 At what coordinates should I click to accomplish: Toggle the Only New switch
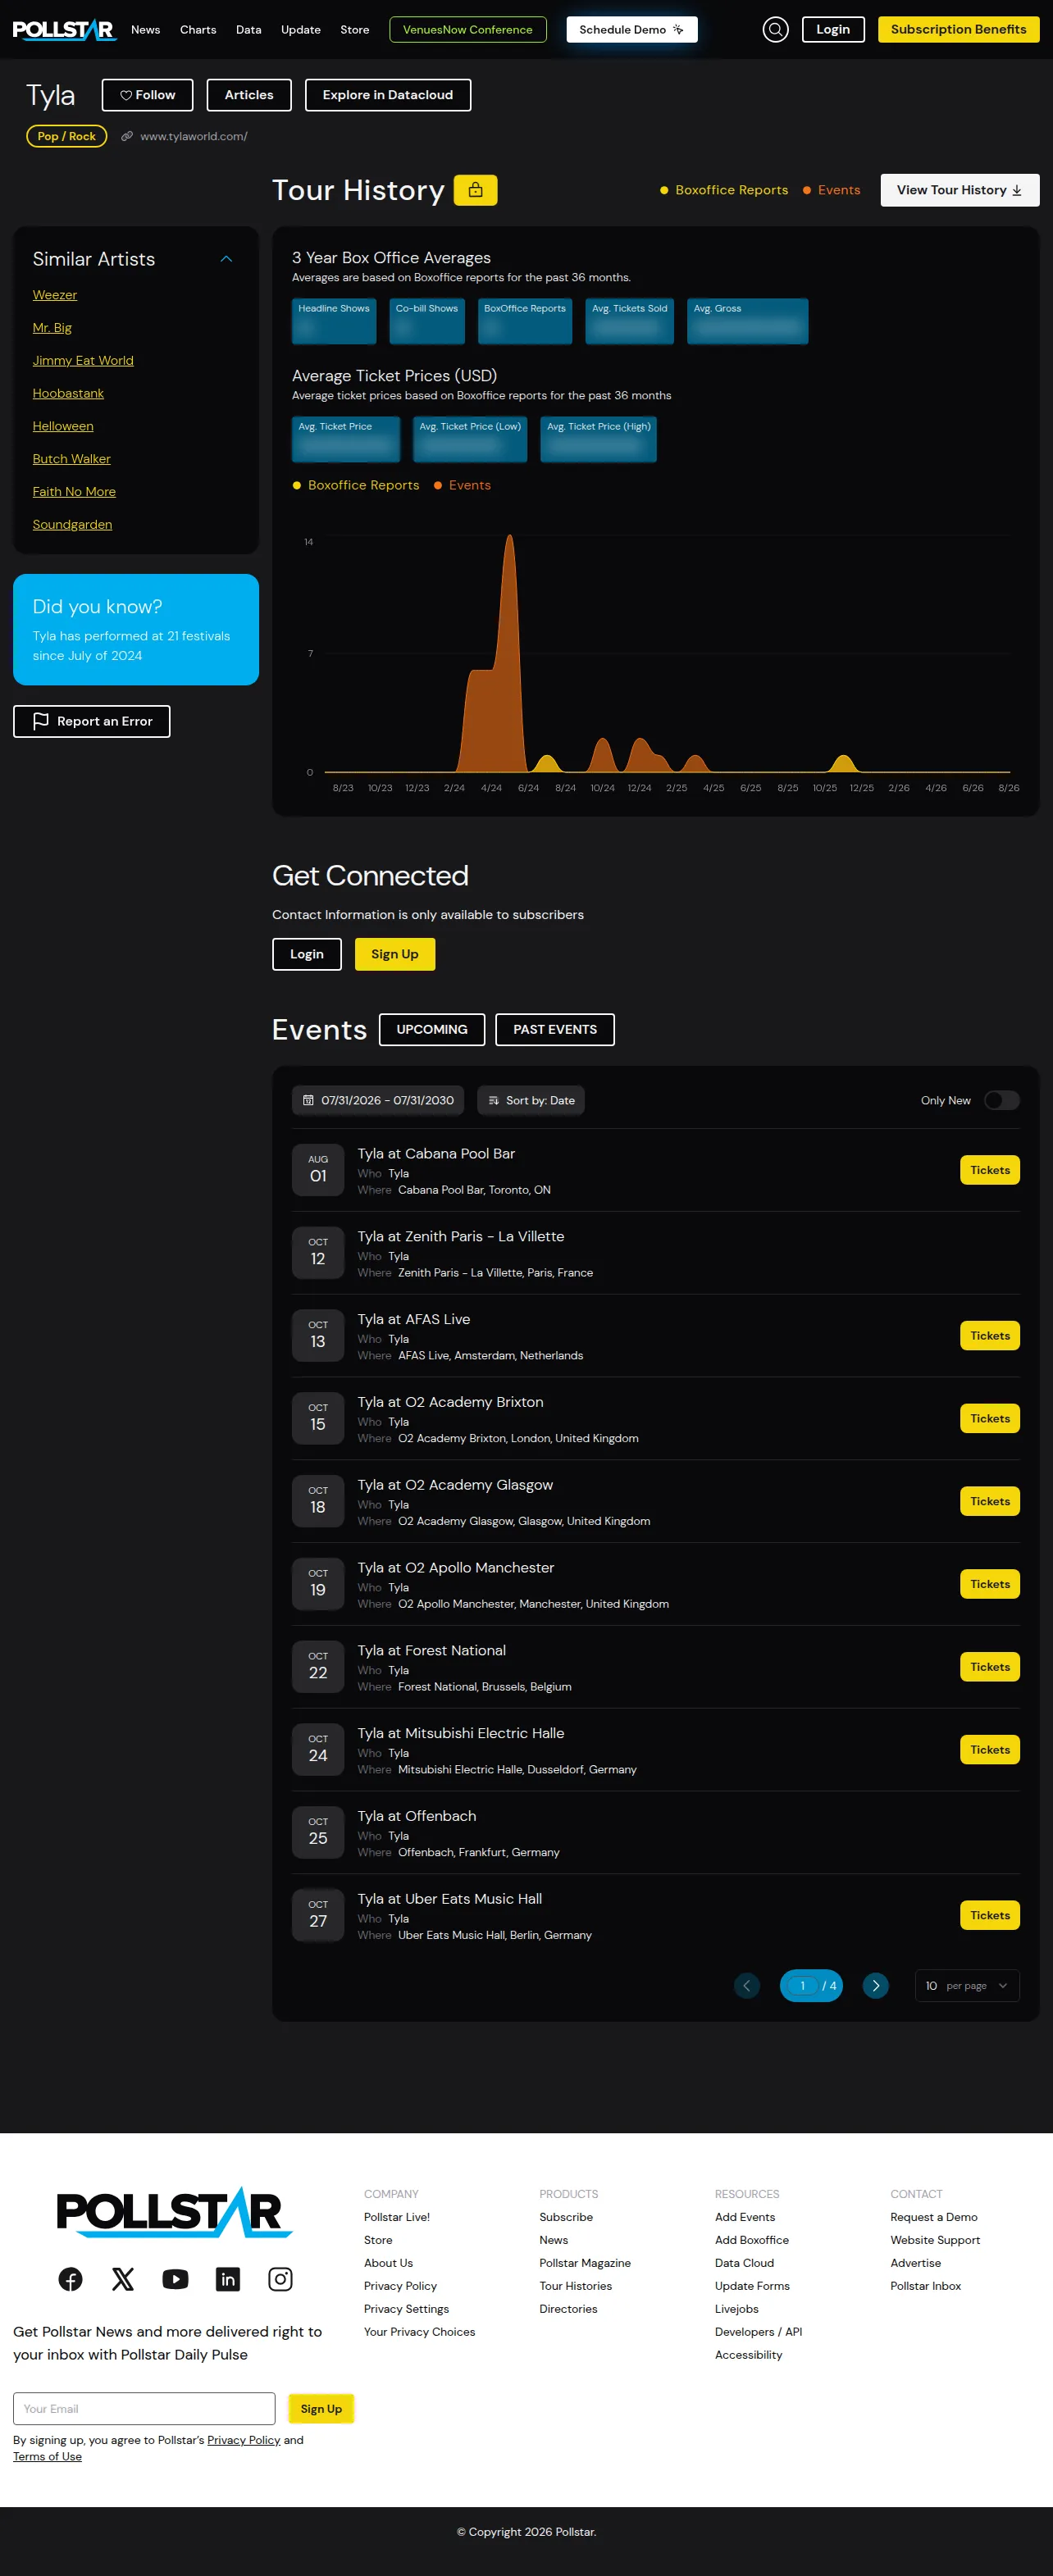tap(1002, 1100)
